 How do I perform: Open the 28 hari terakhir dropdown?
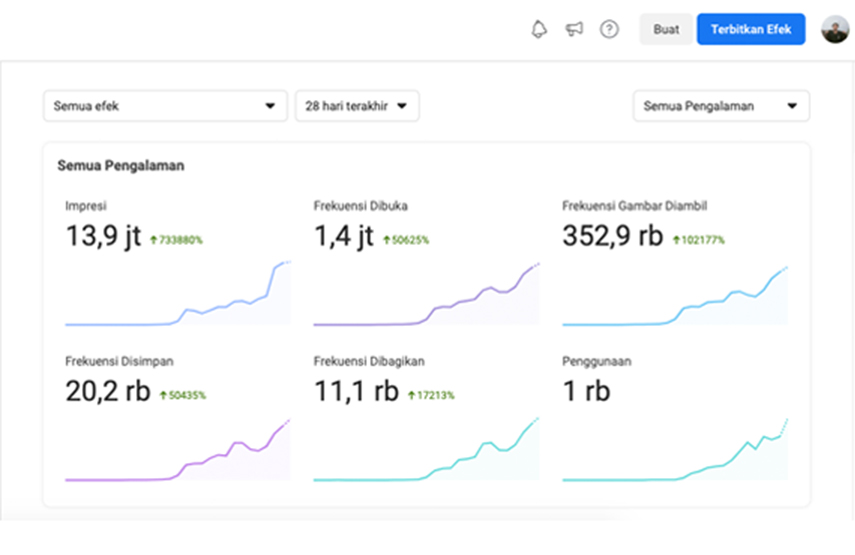tap(357, 106)
